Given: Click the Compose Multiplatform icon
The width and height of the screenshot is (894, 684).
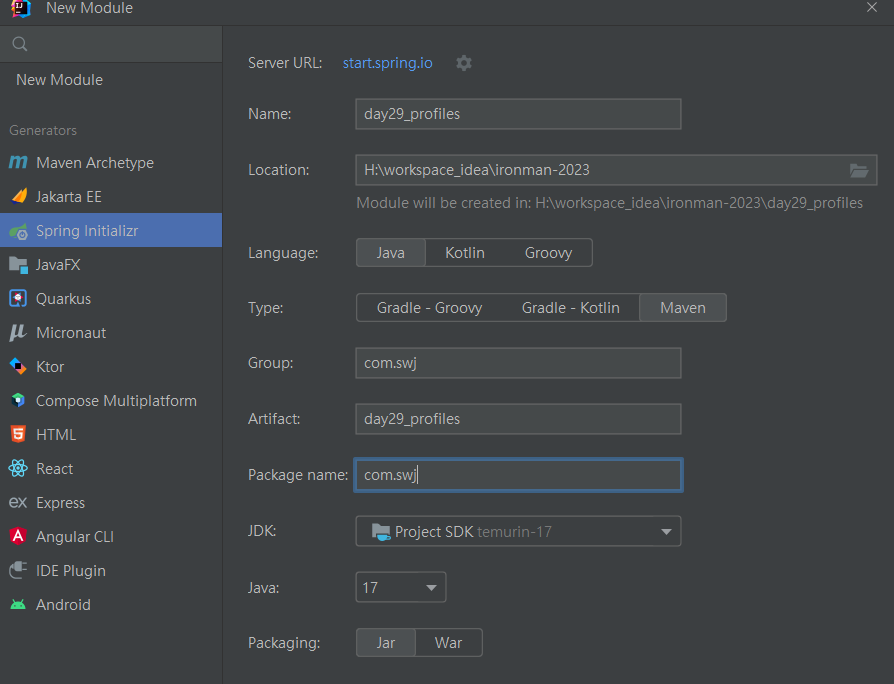Looking at the screenshot, I should coord(18,401).
